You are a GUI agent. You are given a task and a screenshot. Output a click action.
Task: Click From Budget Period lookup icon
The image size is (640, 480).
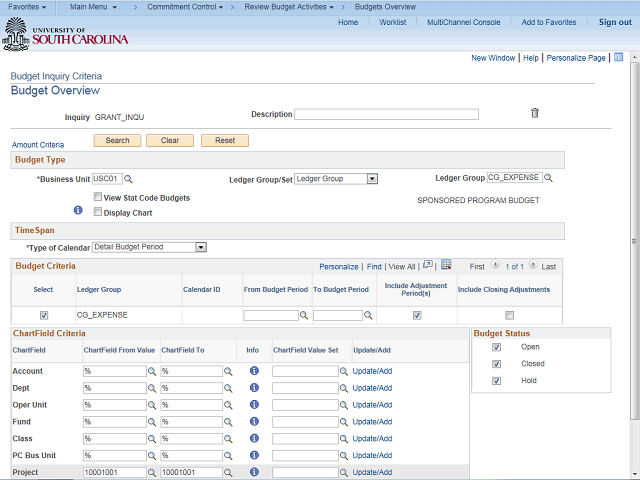pos(305,315)
